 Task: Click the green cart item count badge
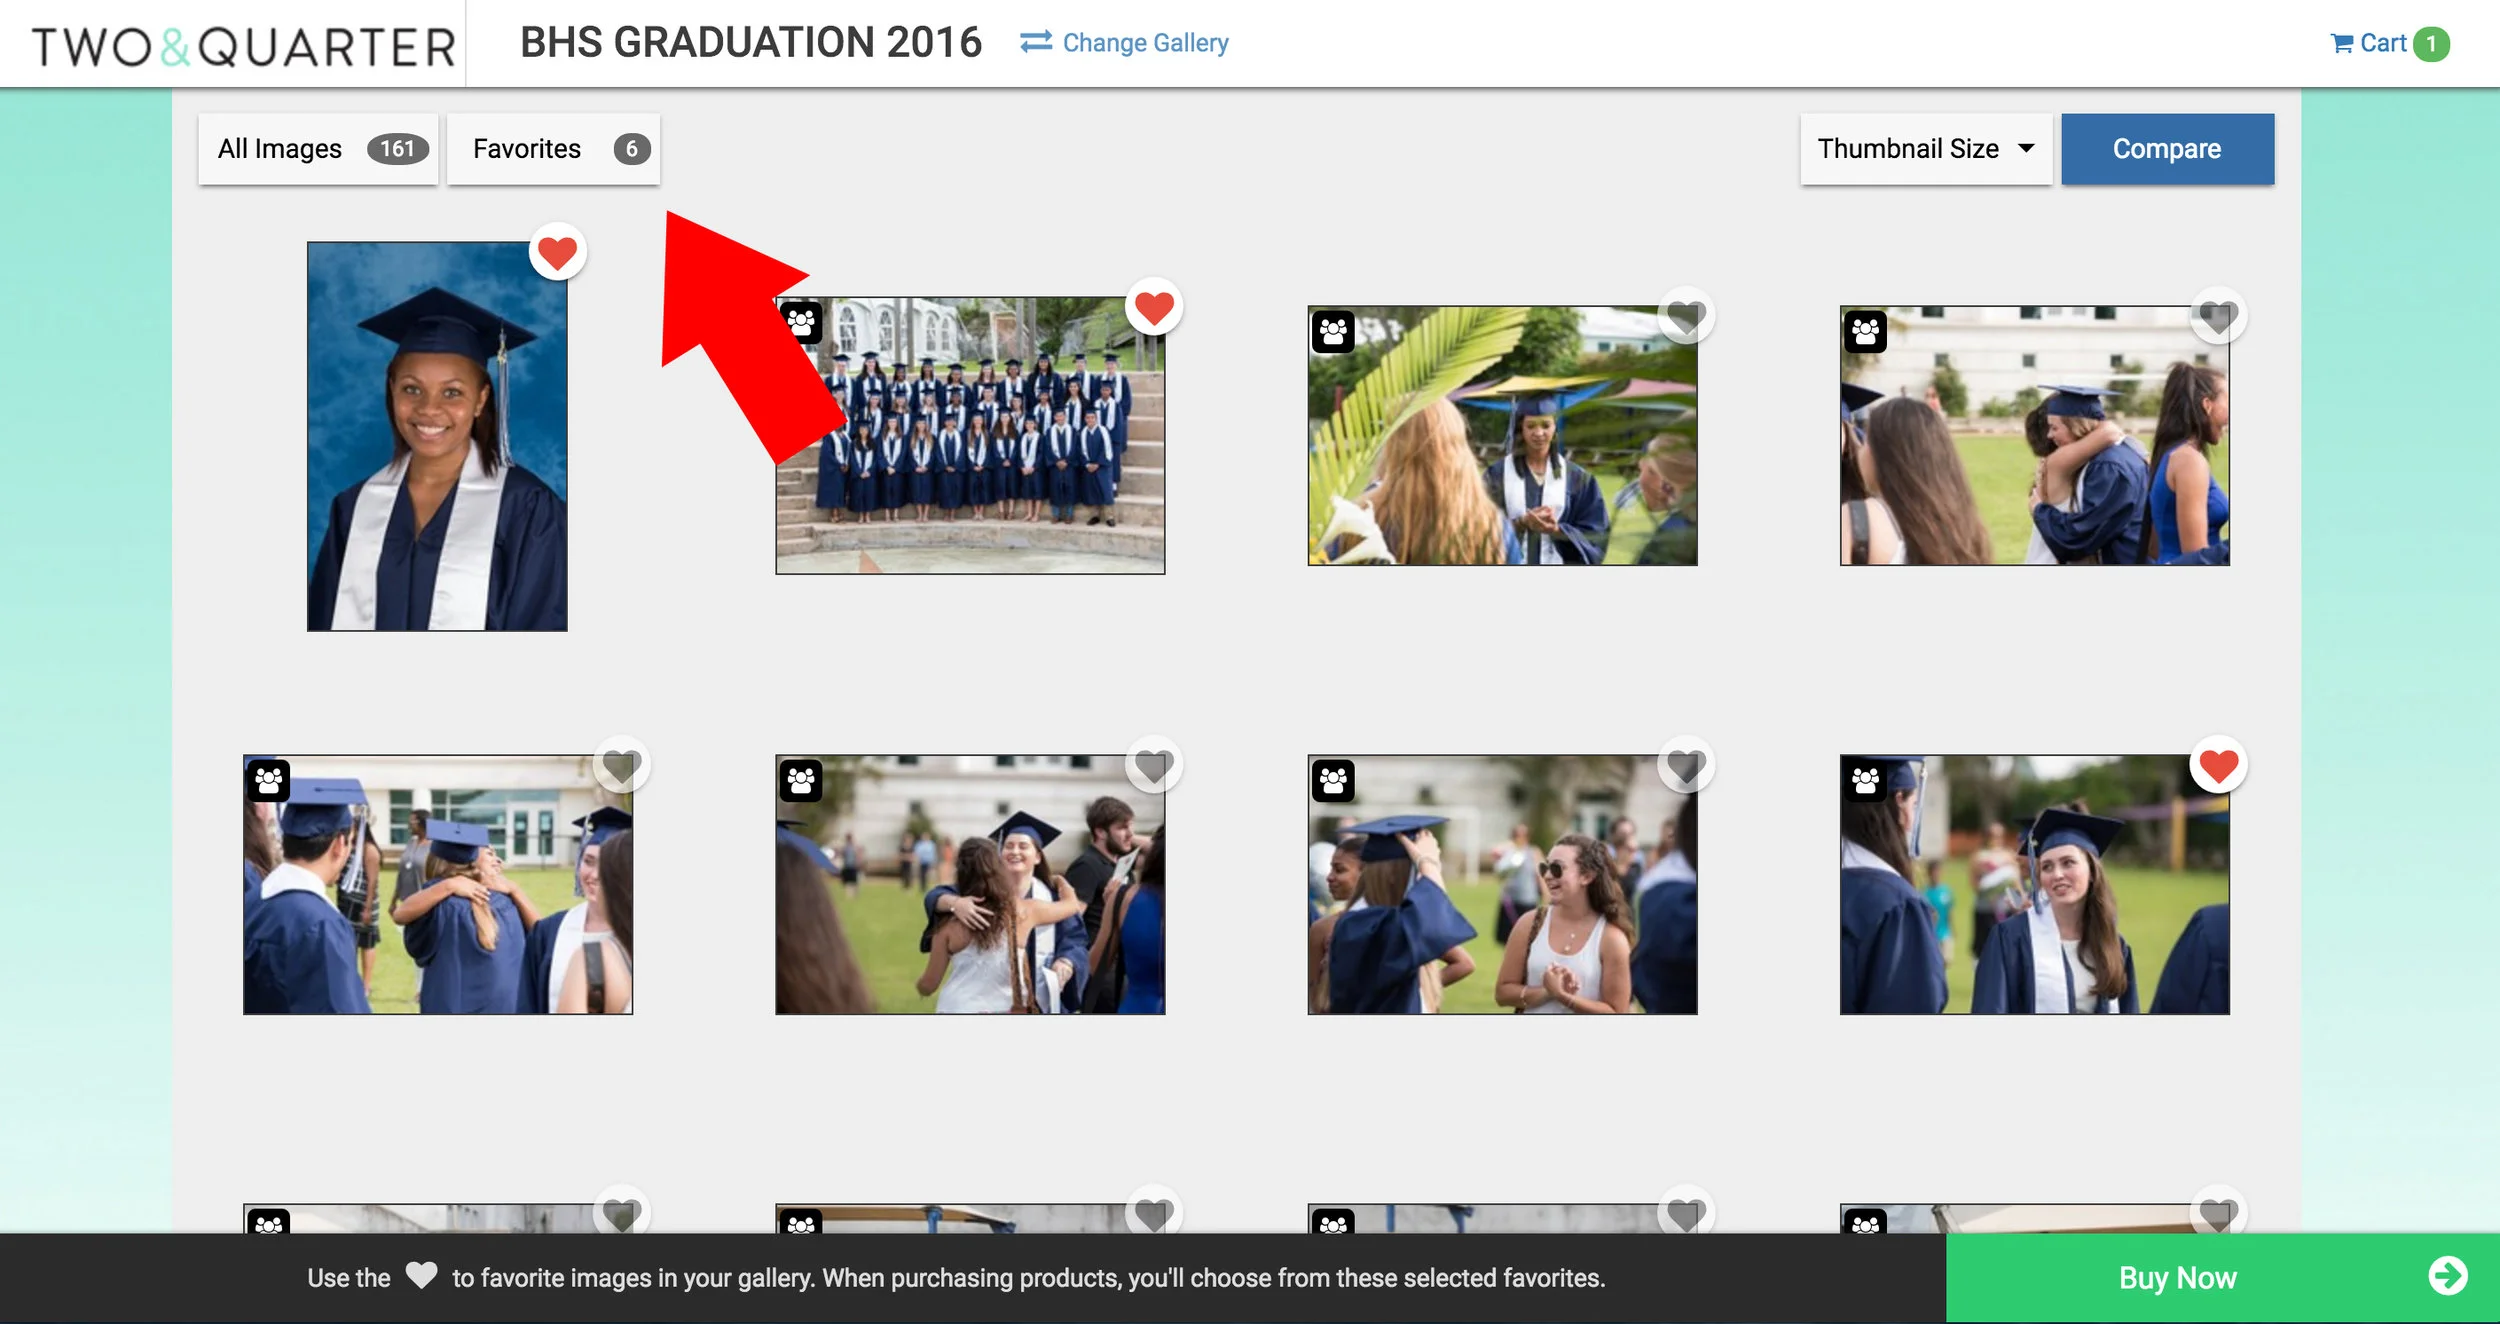pos(2431,44)
